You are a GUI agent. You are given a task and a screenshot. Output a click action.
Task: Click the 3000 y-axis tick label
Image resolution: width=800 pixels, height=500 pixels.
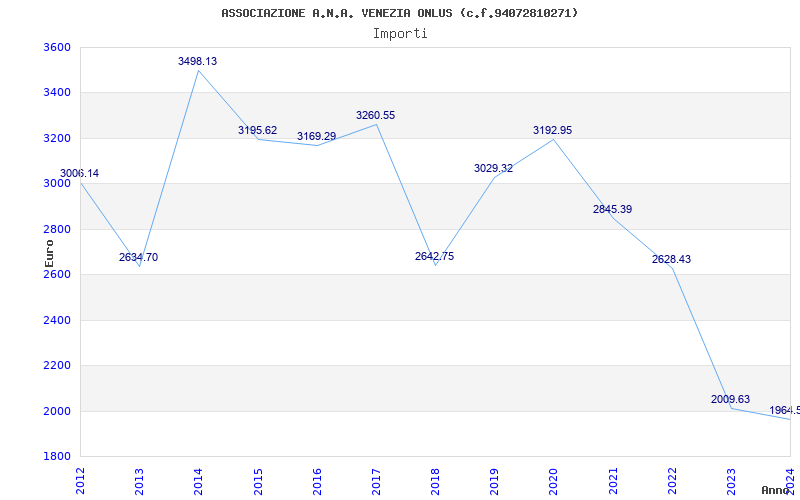pos(57,184)
